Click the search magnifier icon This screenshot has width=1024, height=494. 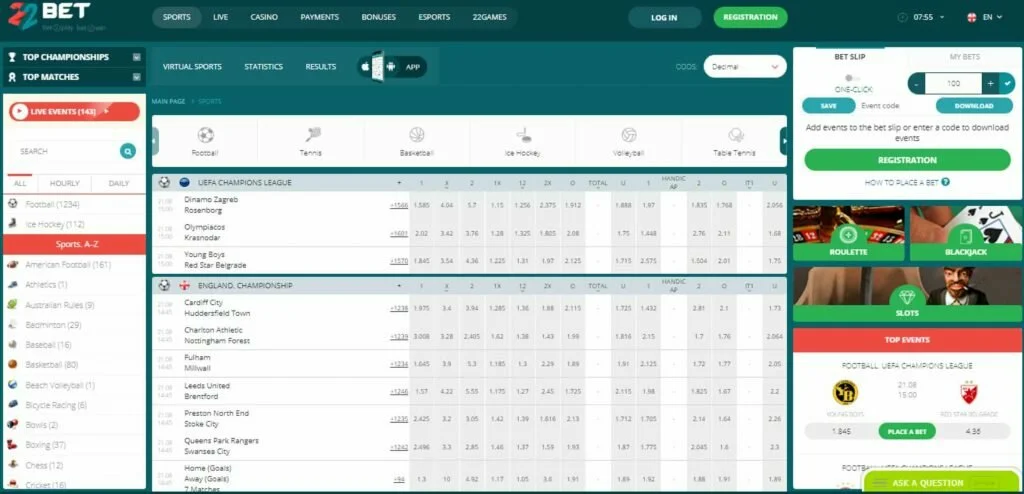coord(127,151)
